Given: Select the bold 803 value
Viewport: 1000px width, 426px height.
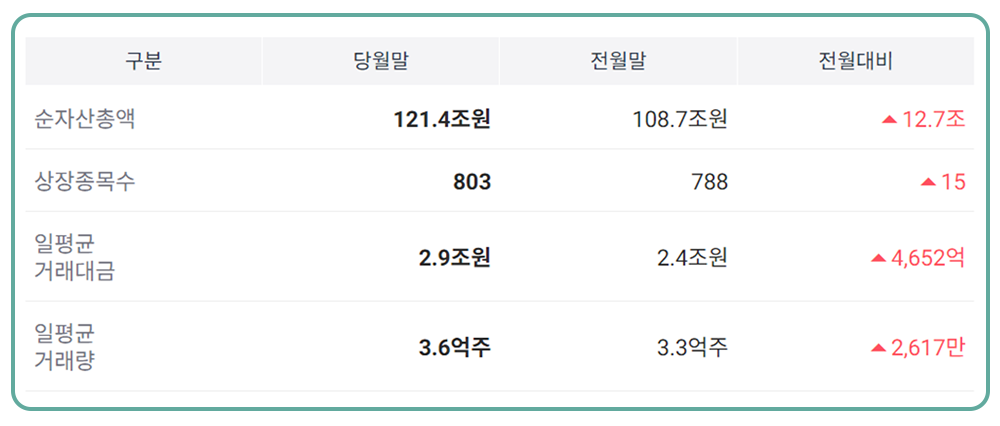Looking at the screenshot, I should point(472,182).
